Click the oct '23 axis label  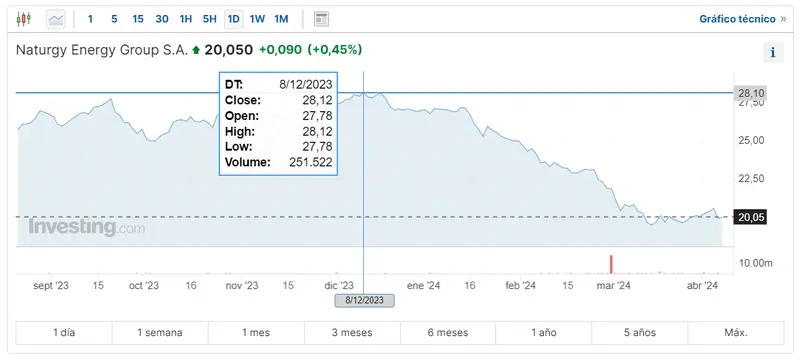[144, 286]
